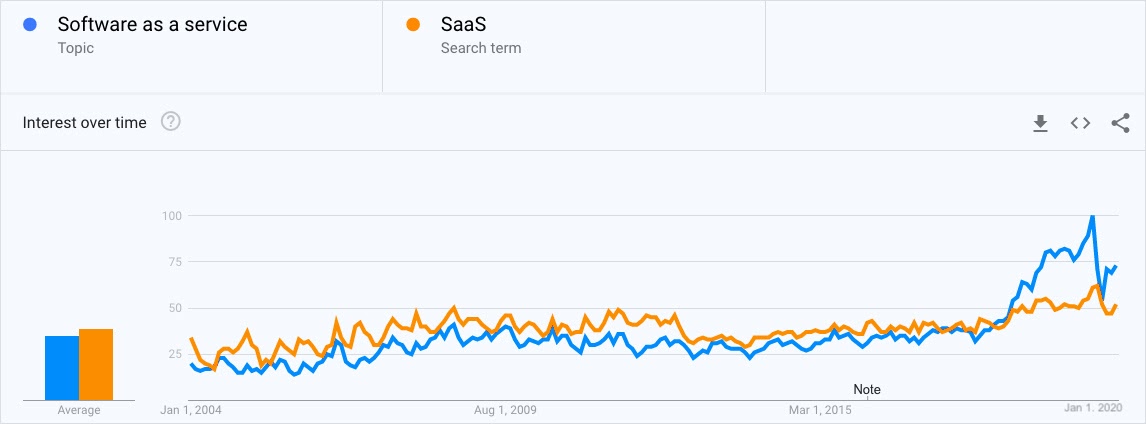Select the Software as a service topic

click(x=152, y=25)
